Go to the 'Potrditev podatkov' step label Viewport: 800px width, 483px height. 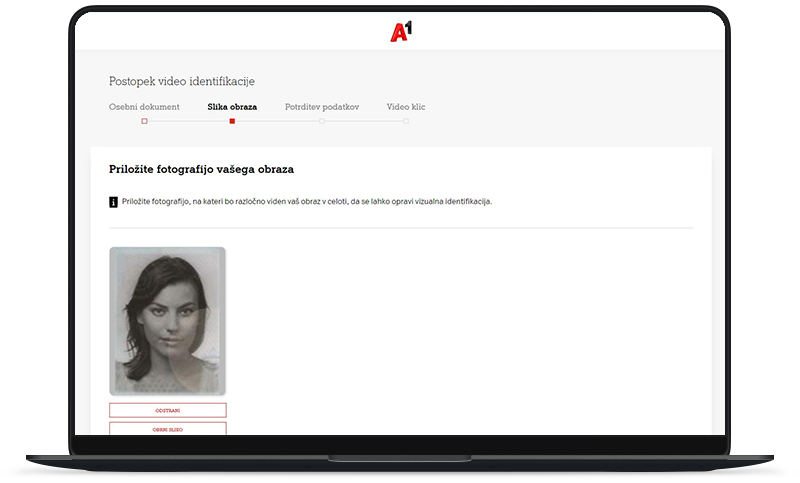point(322,107)
